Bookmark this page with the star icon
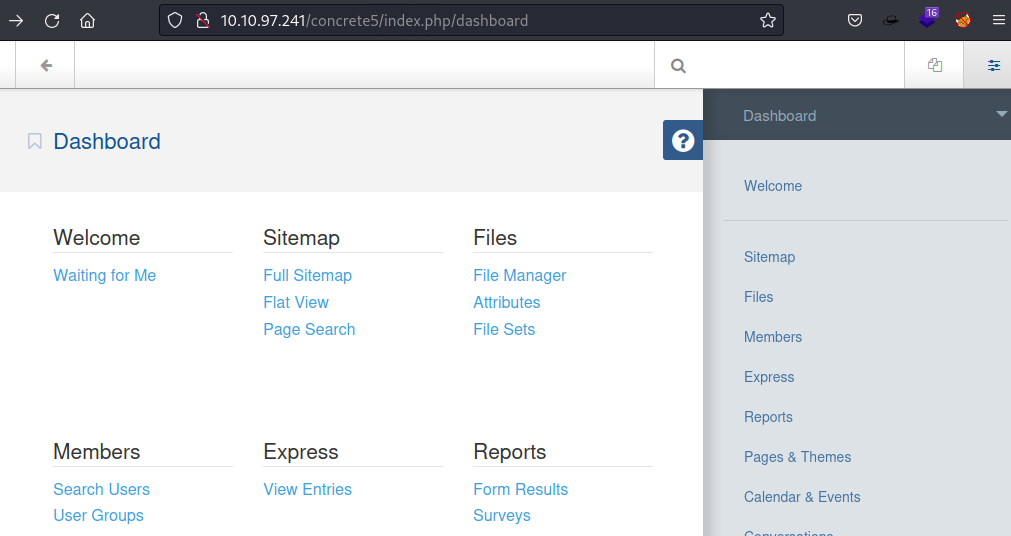Viewport: 1011px width, 536px height. 768,20
